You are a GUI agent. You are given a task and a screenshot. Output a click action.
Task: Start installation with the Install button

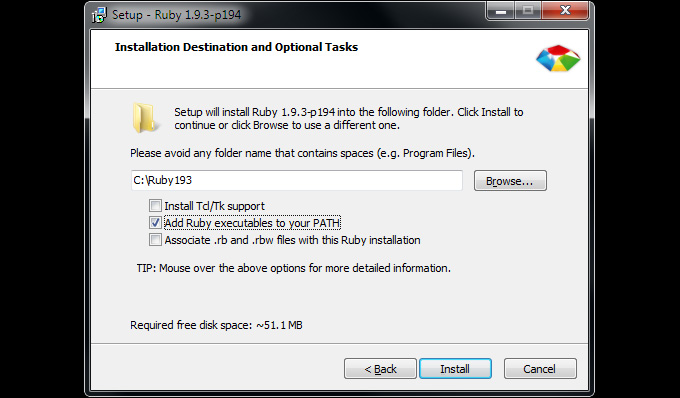(x=455, y=369)
